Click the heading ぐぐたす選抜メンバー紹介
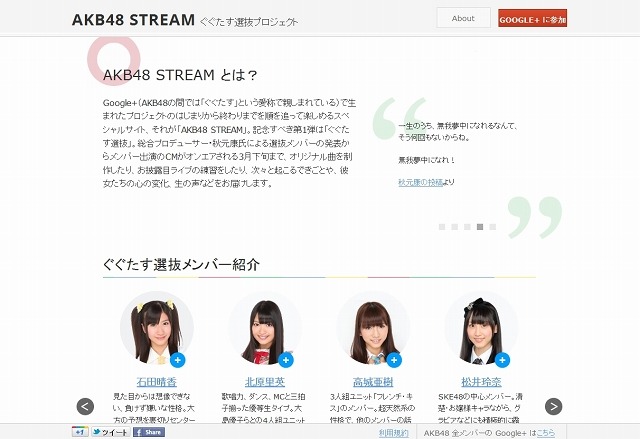 (181, 264)
